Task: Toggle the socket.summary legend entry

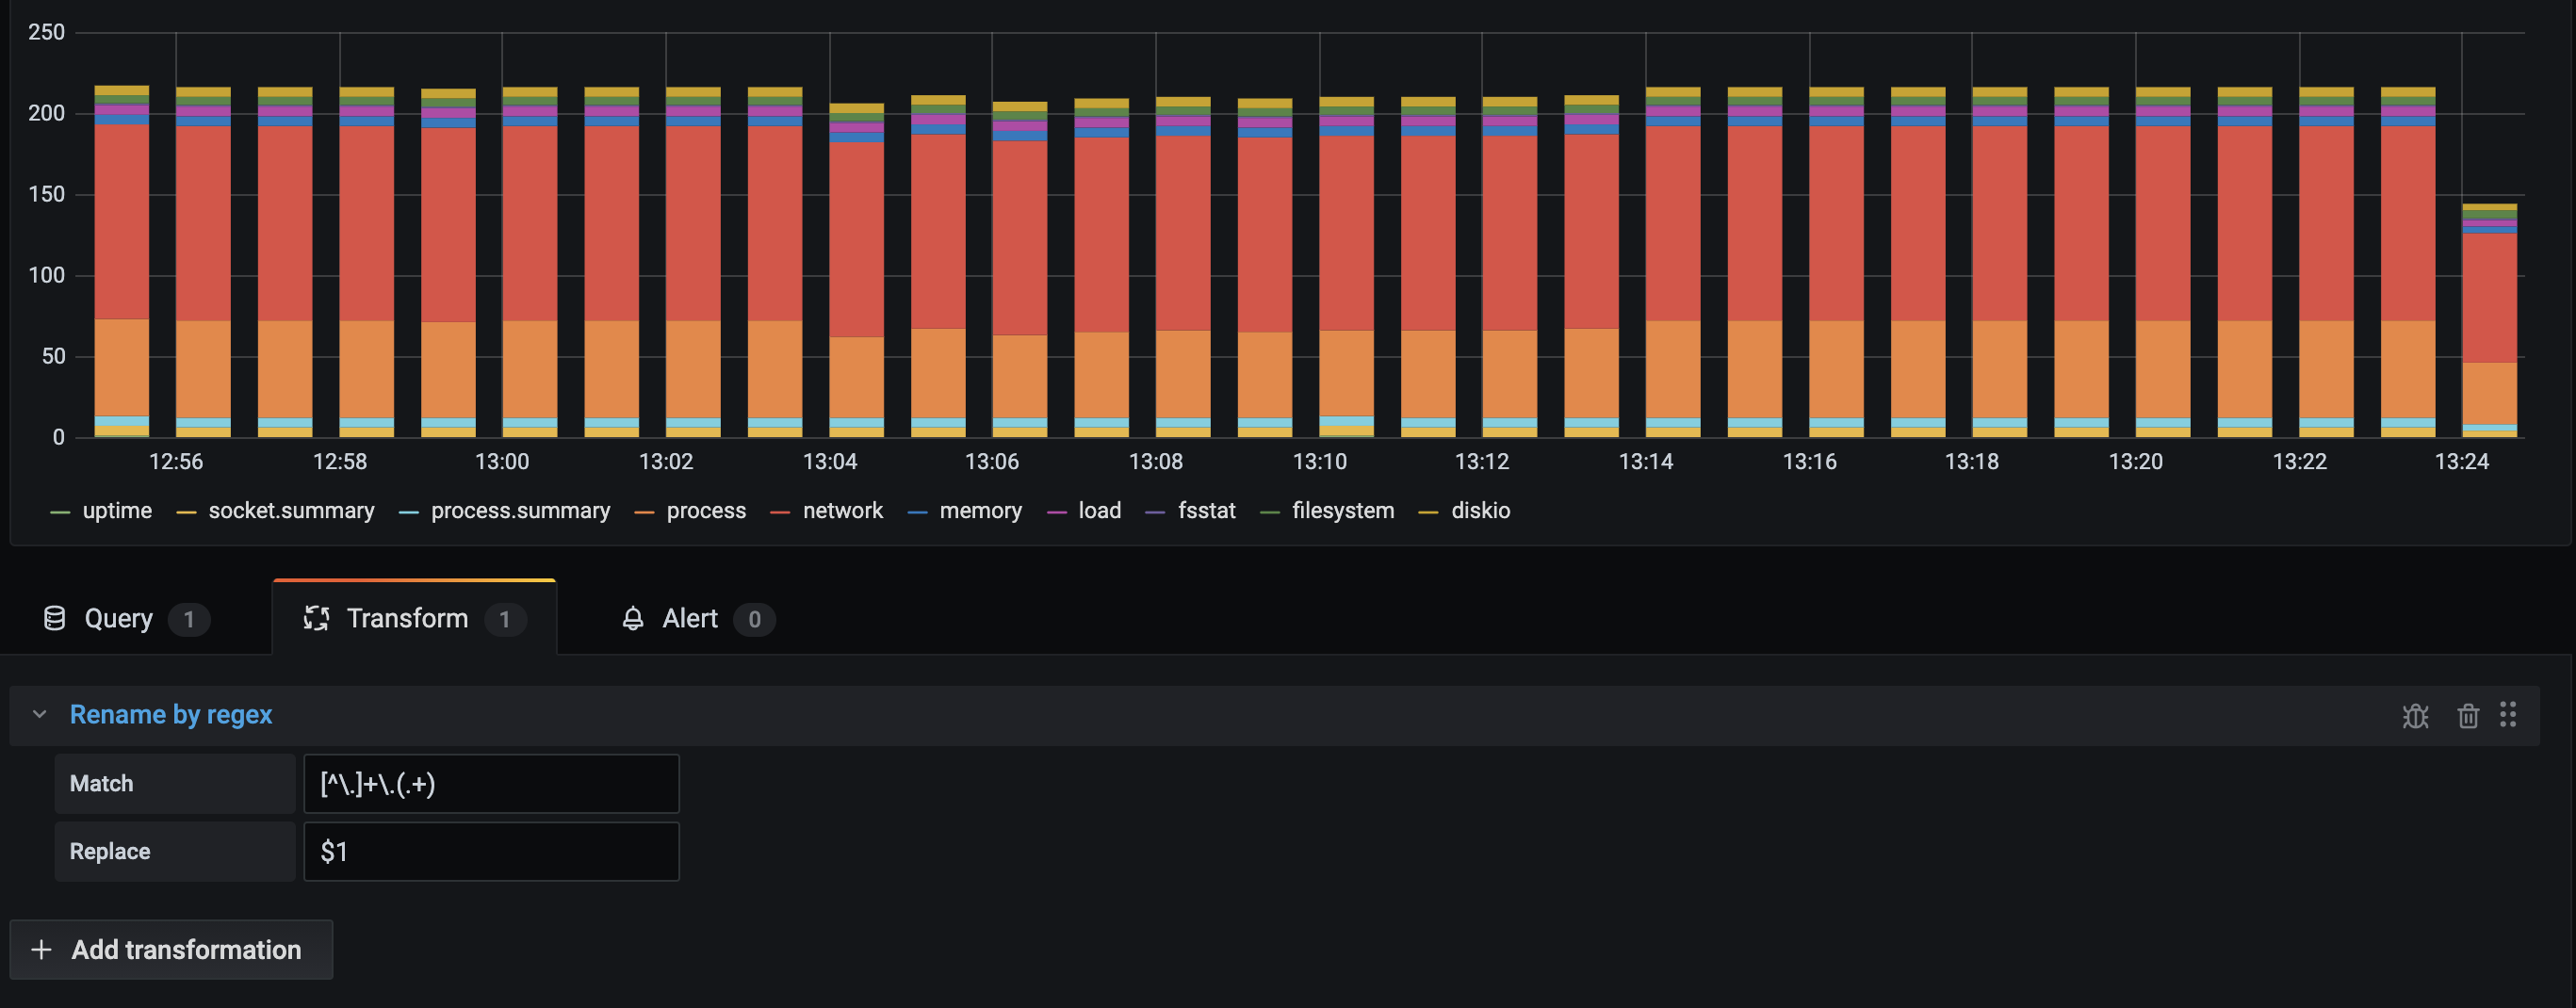Action: click(291, 511)
